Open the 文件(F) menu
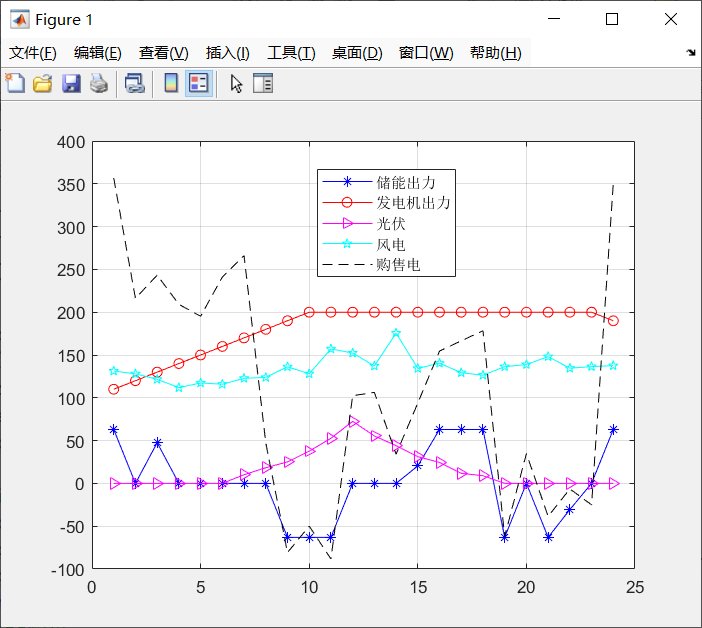Screen dimensions: 702x628 33,53
